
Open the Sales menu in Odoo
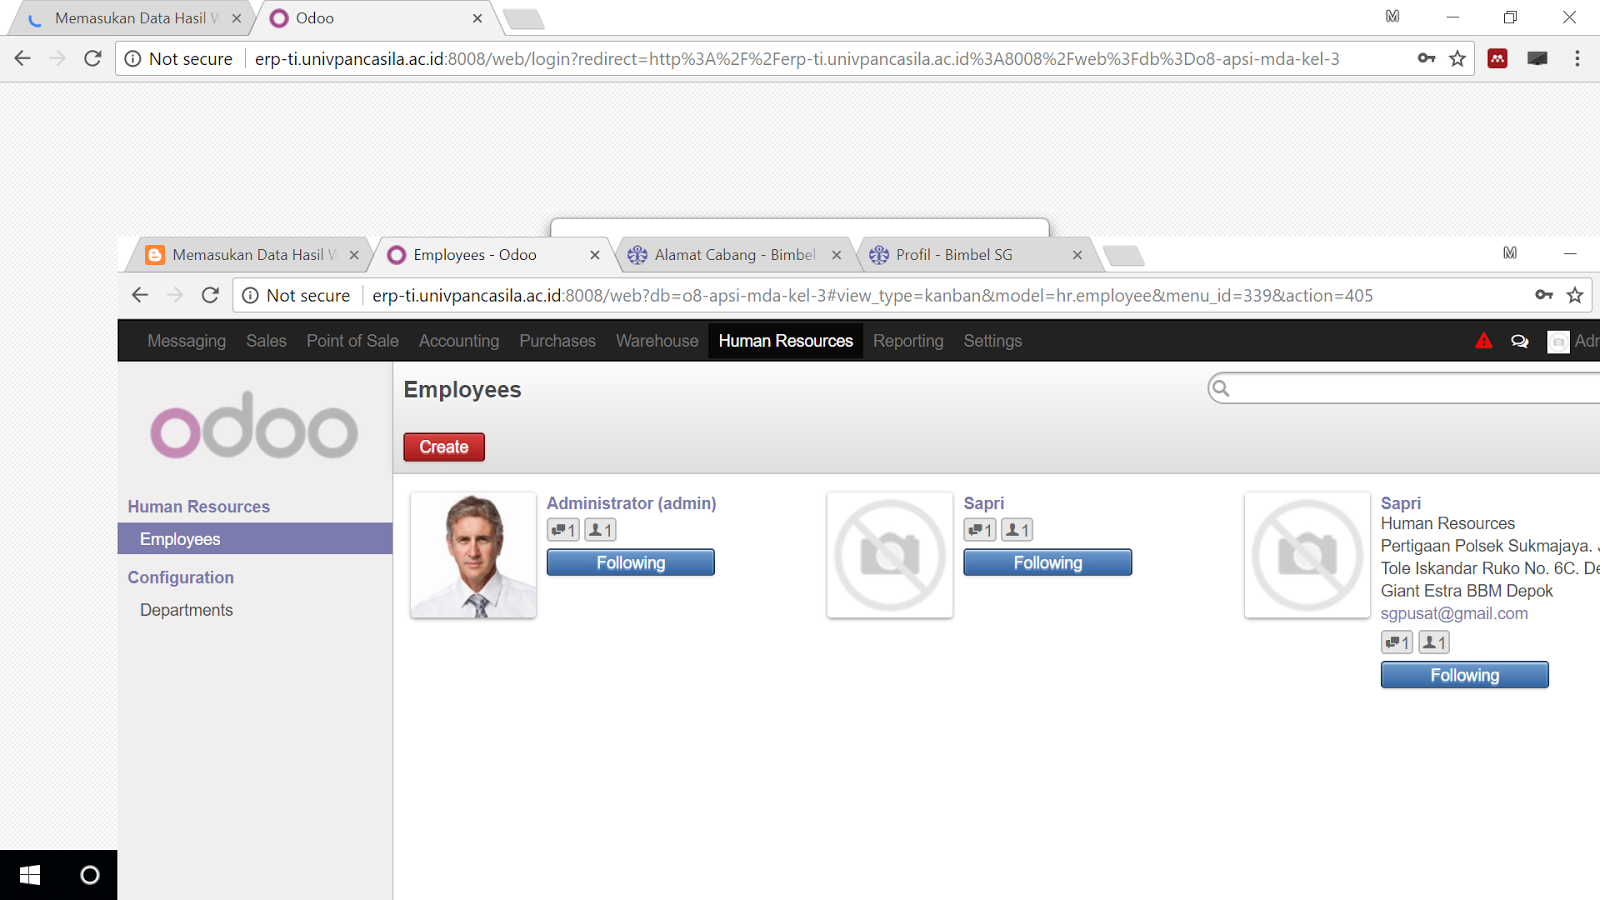[266, 341]
